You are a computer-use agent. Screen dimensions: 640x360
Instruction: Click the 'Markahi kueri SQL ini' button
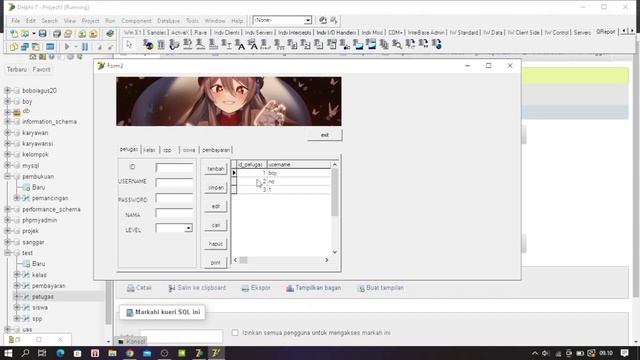point(163,312)
